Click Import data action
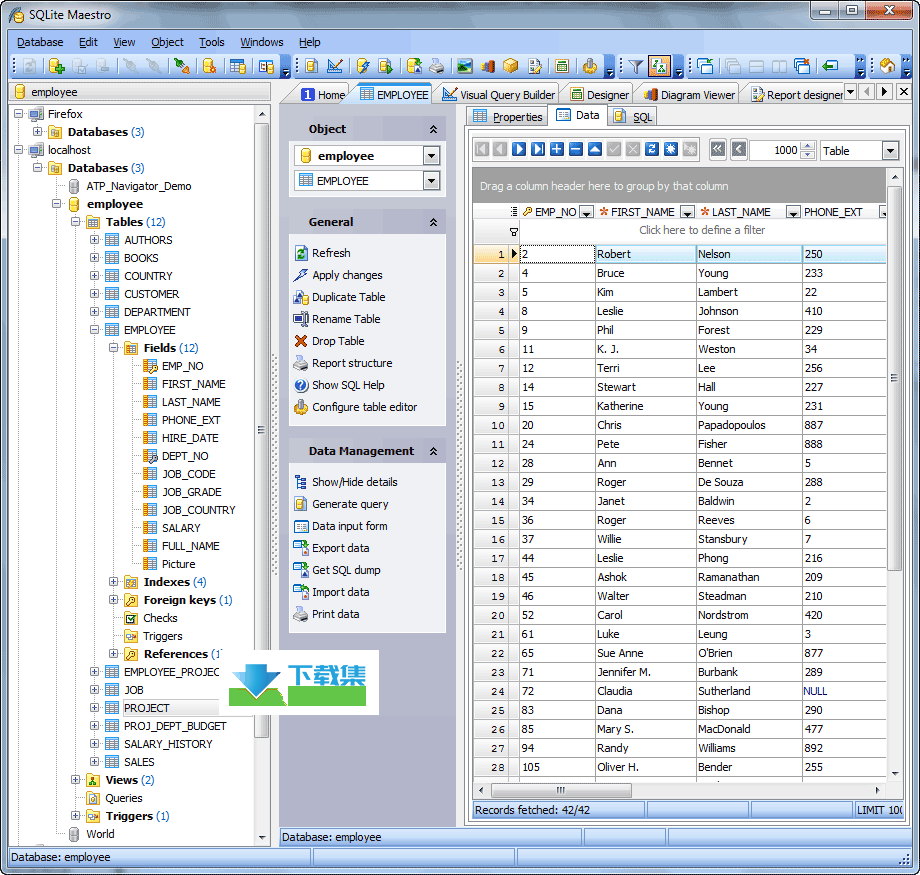920x875 pixels. click(332, 592)
